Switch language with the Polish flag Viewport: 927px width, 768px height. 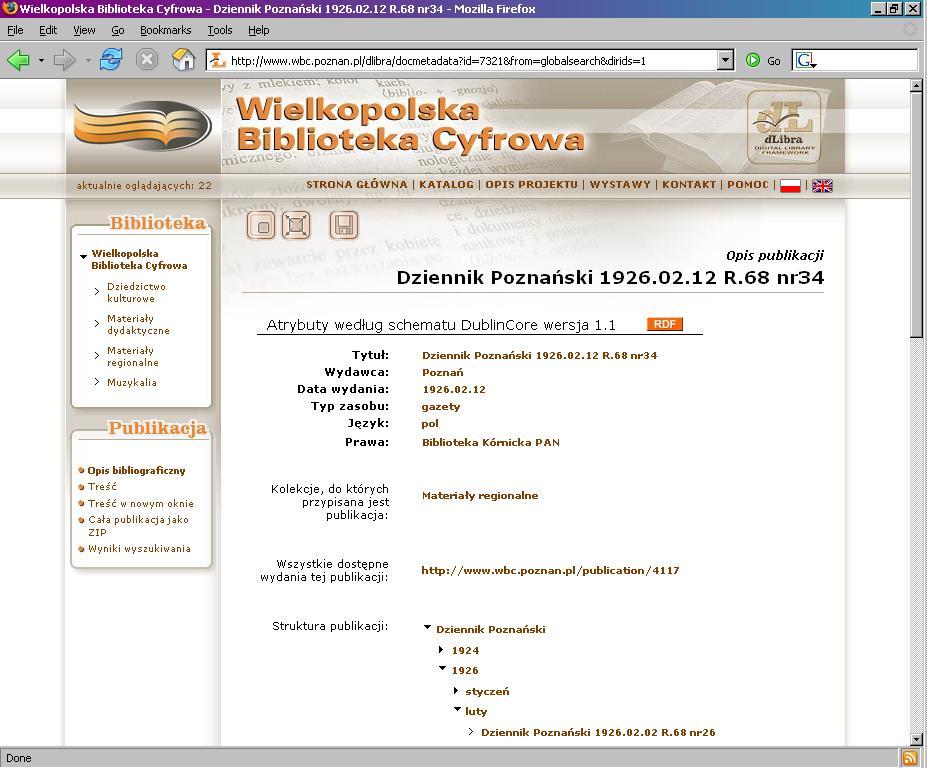pyautogui.click(x=790, y=186)
